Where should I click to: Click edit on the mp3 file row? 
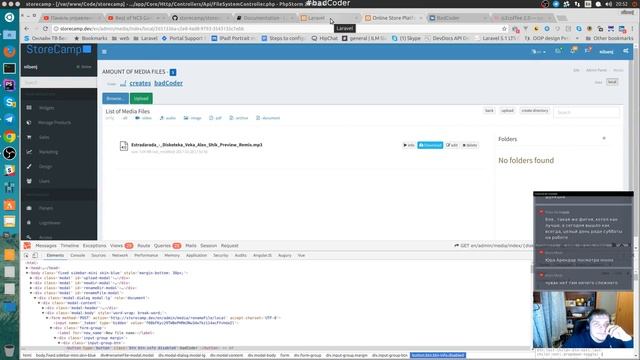coord(452,145)
